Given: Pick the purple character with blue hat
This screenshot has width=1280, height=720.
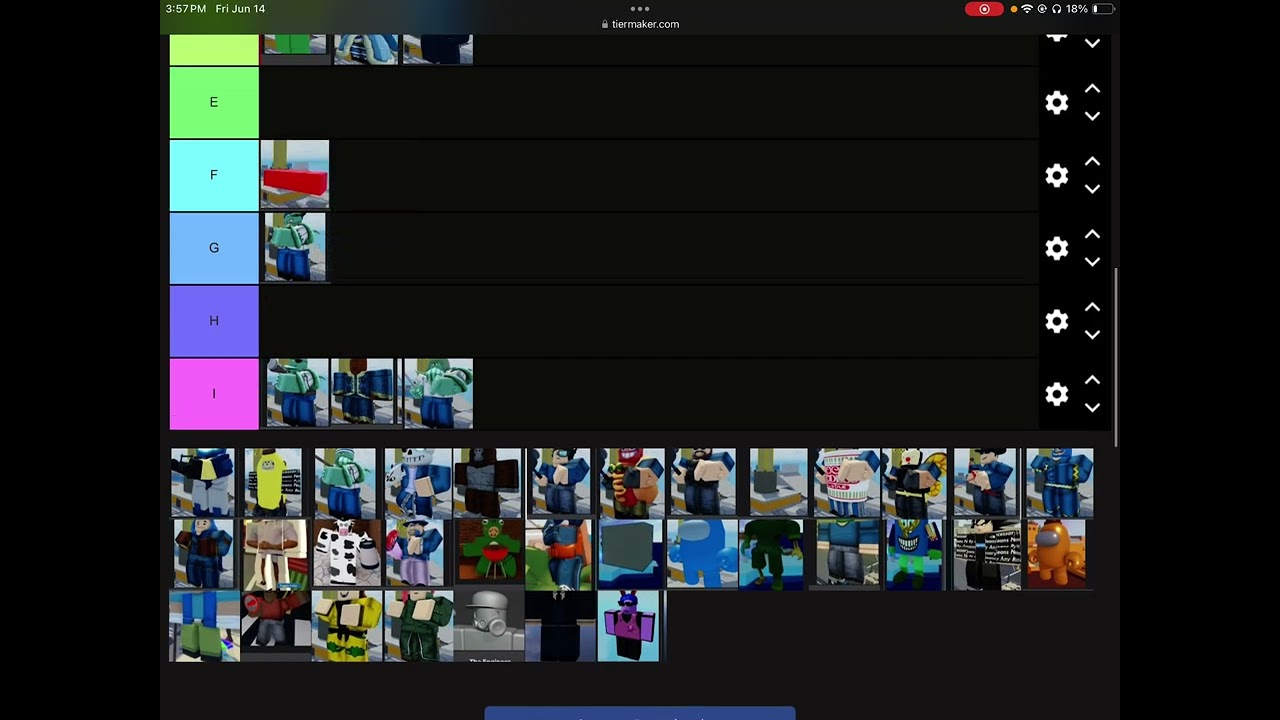Looking at the screenshot, I should tap(629, 626).
